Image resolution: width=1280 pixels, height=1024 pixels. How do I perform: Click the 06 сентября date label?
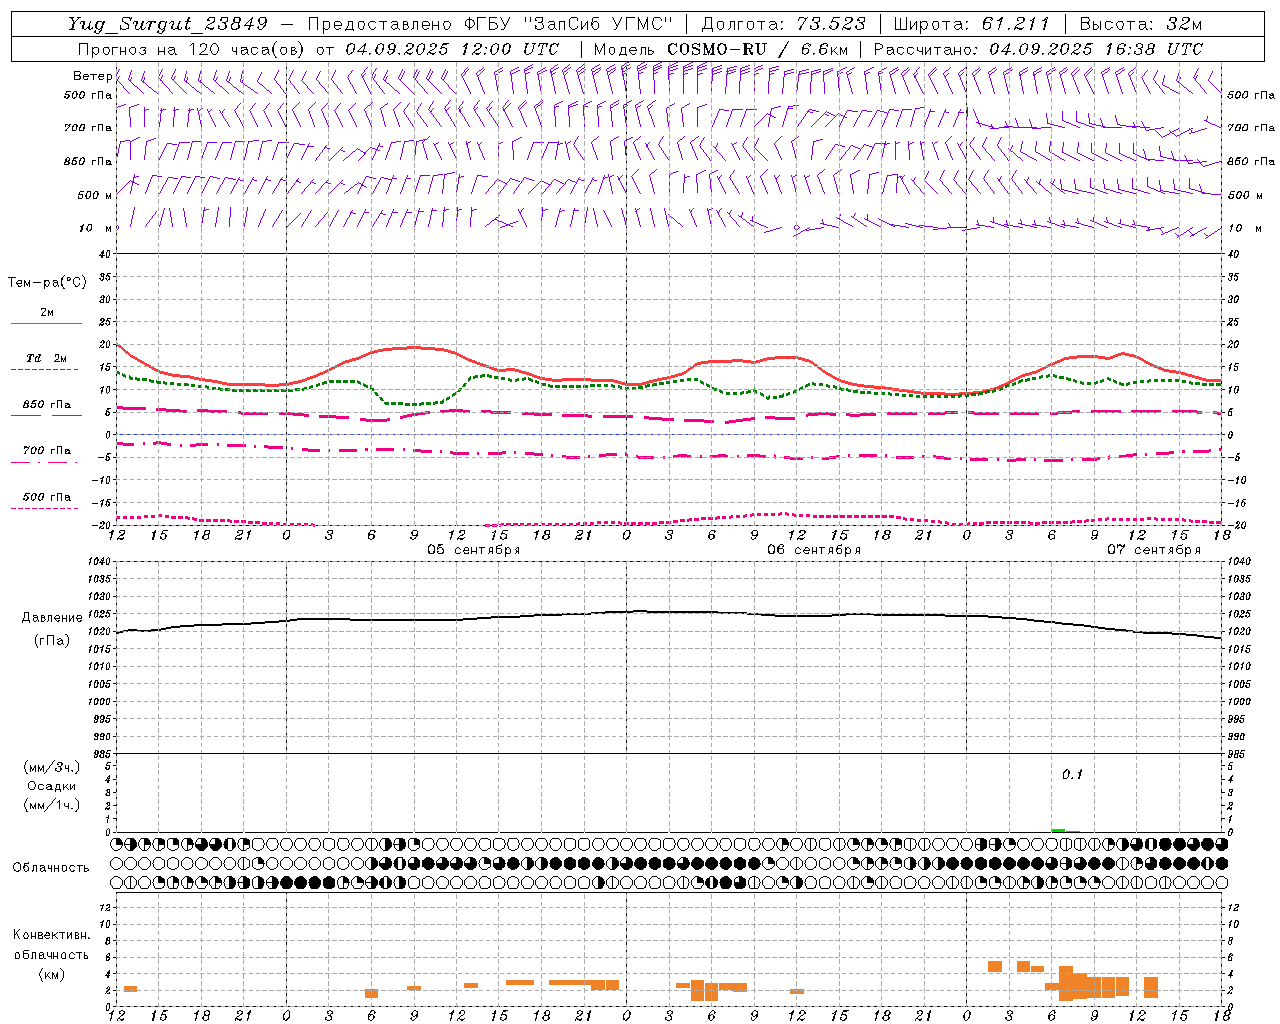(814, 550)
